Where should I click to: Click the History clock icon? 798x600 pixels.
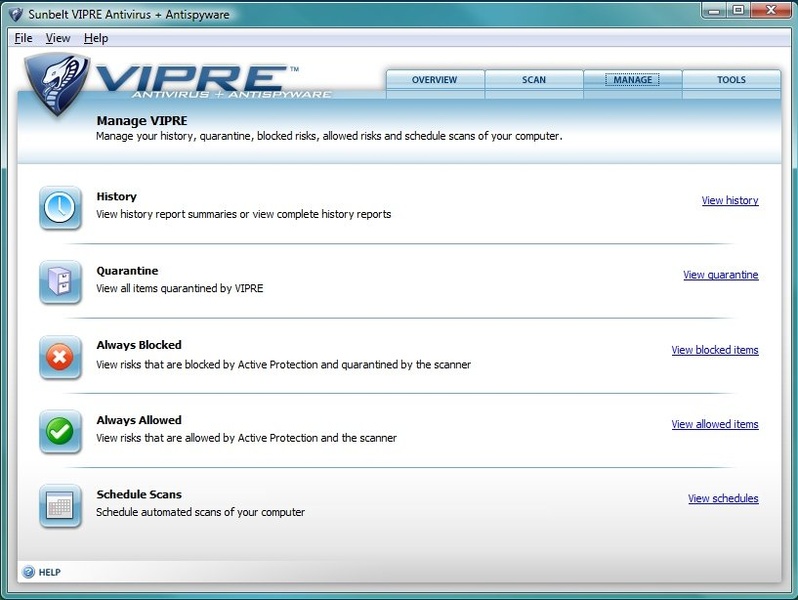[x=60, y=207]
